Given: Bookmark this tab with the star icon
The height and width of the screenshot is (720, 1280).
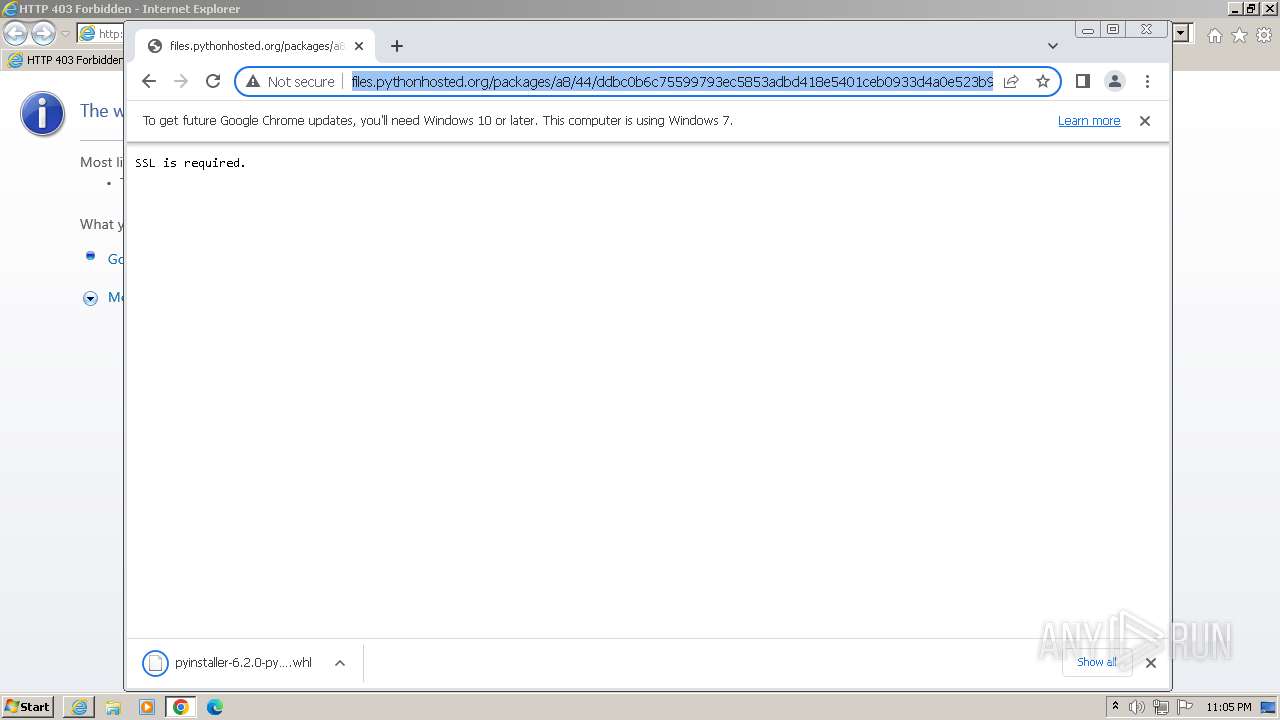Looking at the screenshot, I should tap(1043, 81).
